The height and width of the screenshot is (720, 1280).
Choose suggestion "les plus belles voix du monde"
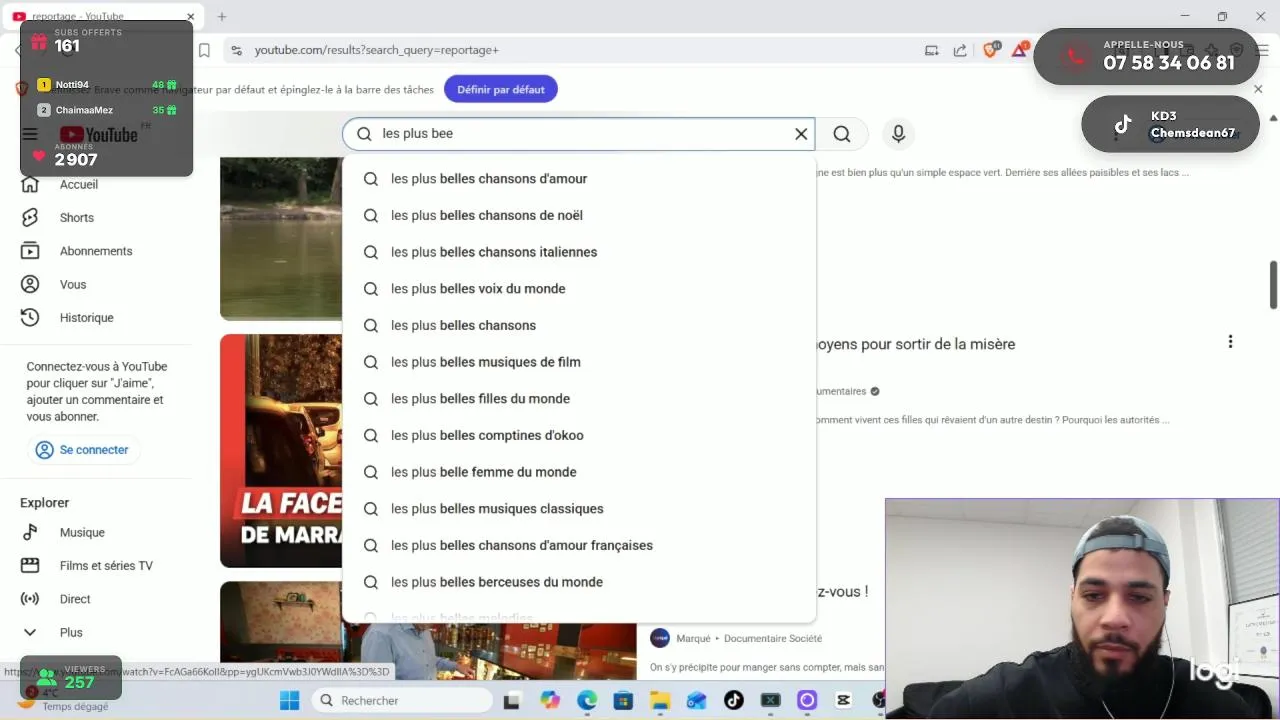[x=579, y=289]
